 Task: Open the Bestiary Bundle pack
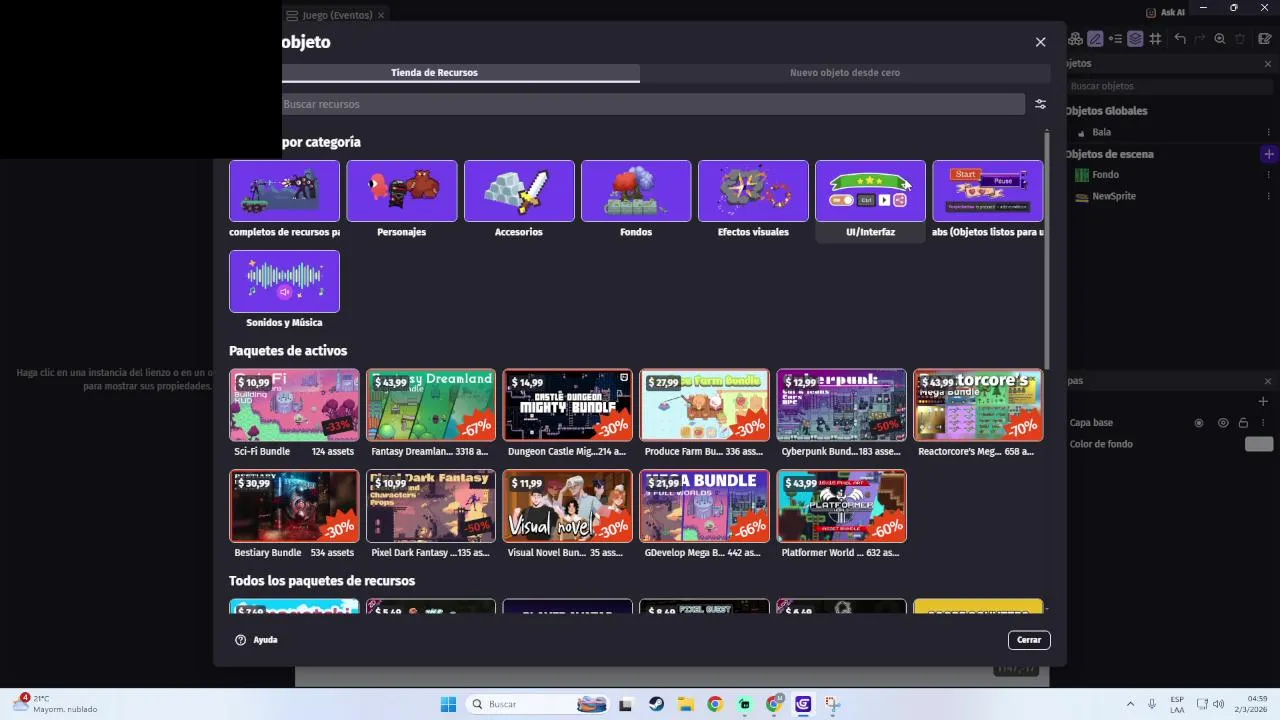[x=294, y=514]
